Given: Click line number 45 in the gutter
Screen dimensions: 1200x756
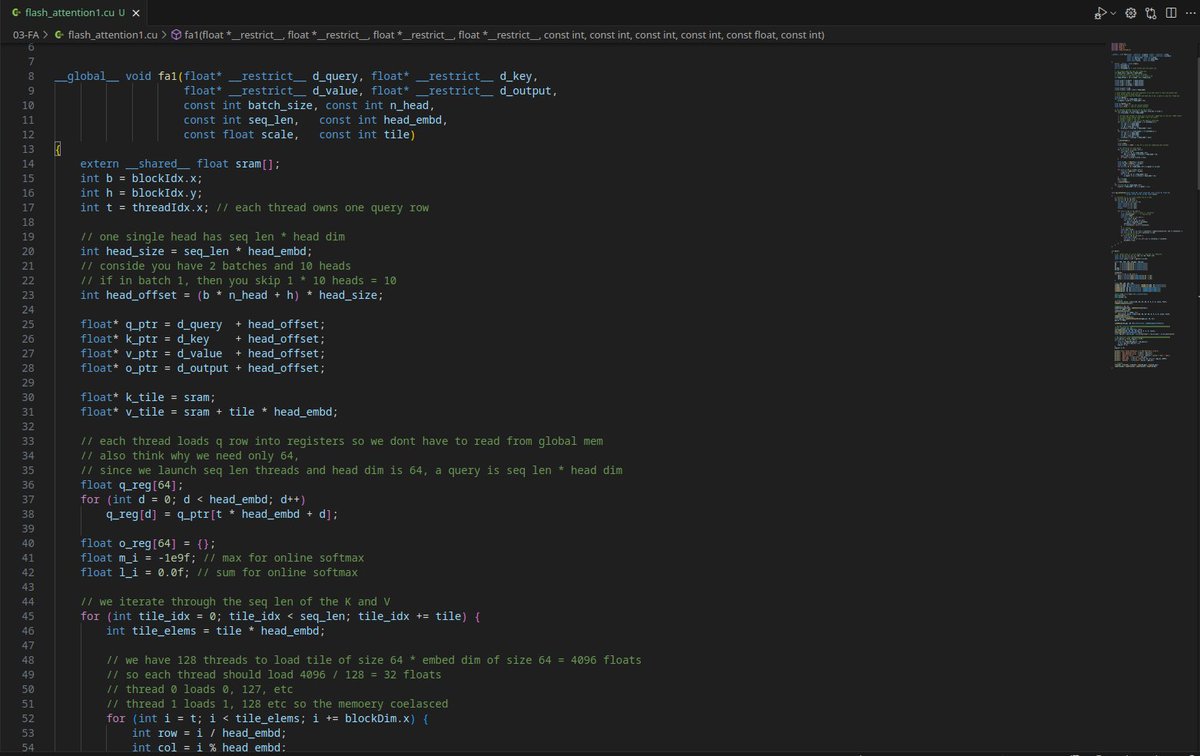Looking at the screenshot, I should 28,616.
